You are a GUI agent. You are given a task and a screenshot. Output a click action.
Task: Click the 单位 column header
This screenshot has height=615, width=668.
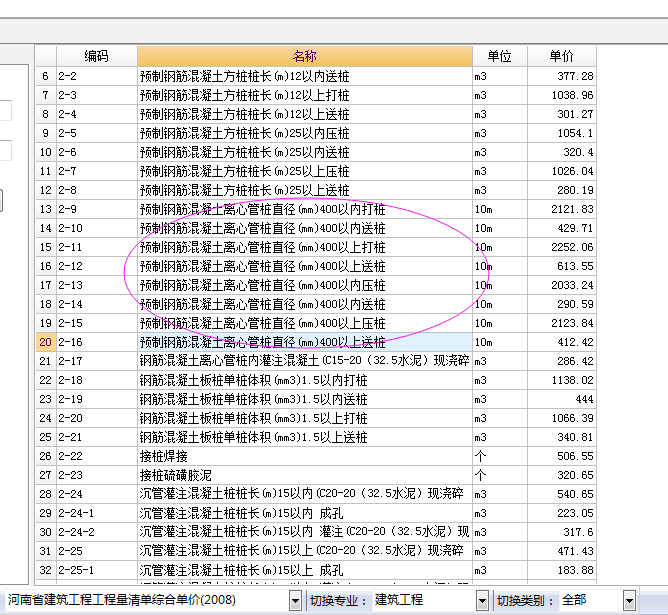pyautogui.click(x=500, y=56)
